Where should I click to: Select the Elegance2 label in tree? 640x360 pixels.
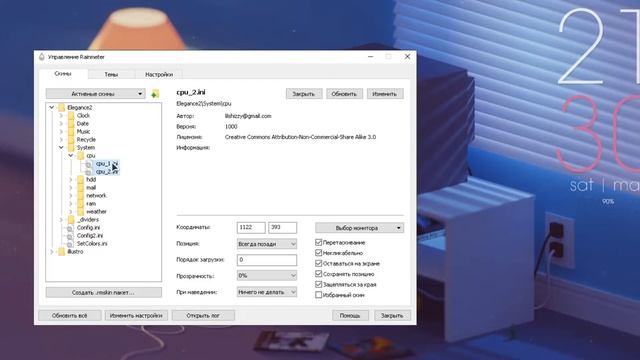click(80, 107)
